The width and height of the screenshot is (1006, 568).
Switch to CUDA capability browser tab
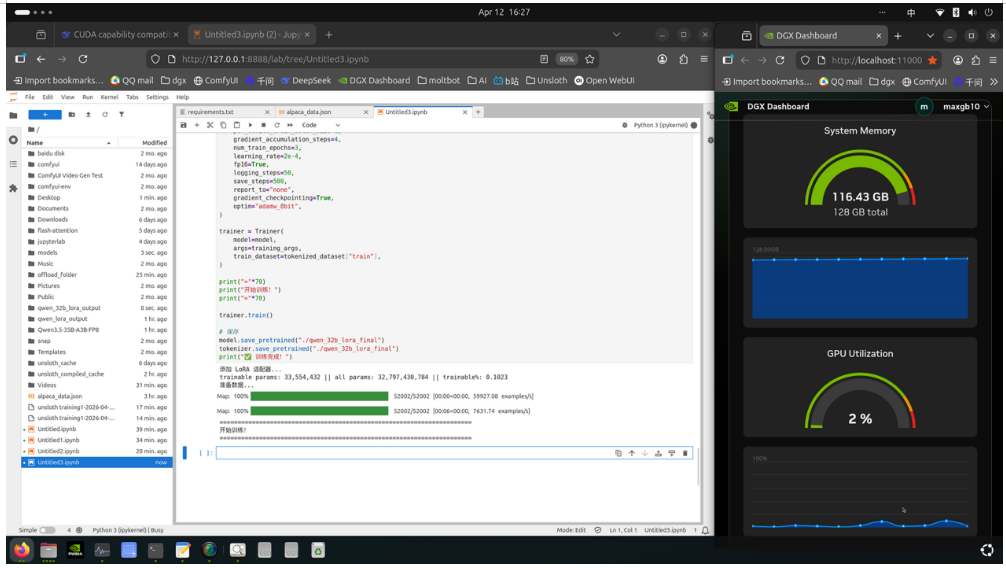[121, 35]
